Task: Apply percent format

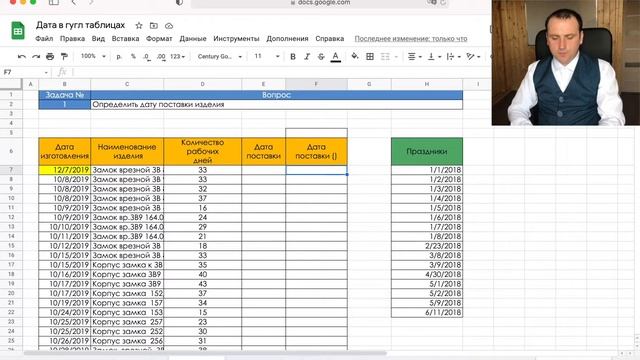Action: tap(133, 57)
